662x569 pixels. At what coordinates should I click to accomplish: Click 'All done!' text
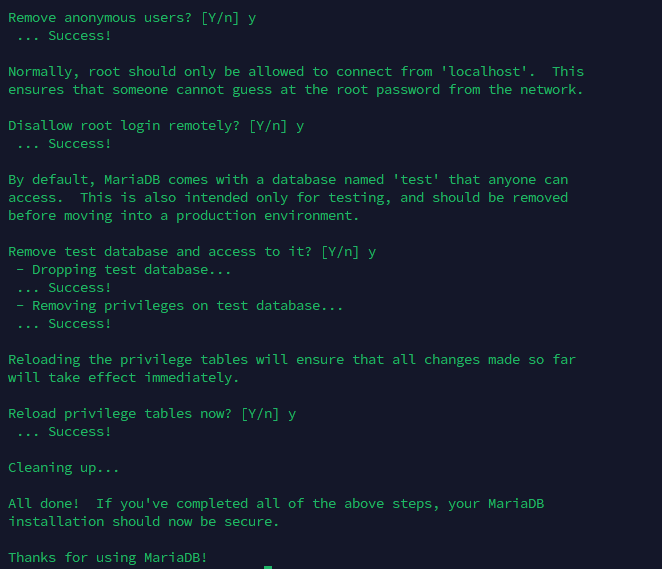[43, 504]
